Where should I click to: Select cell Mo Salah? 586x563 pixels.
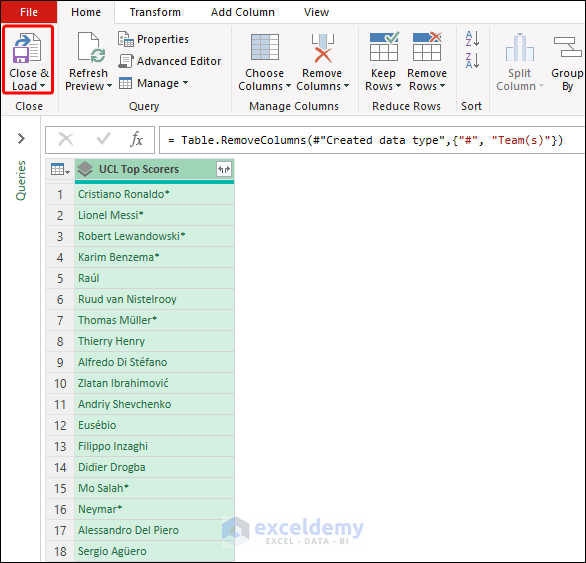(154, 488)
